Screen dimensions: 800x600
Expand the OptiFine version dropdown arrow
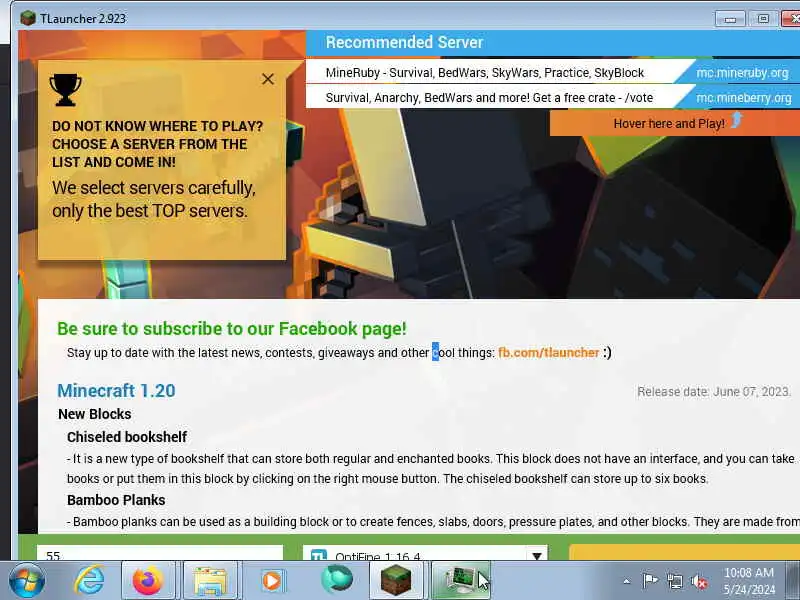click(x=537, y=556)
